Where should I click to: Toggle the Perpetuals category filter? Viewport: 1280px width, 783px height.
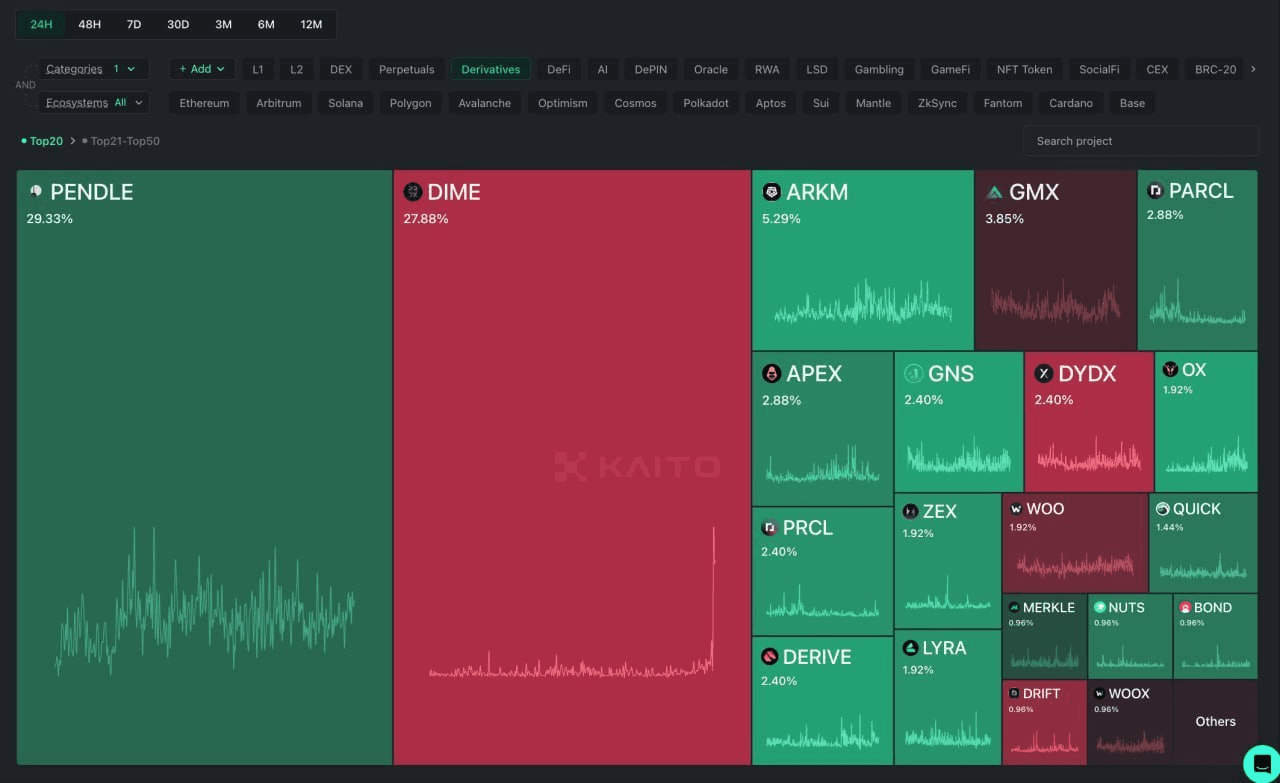pyautogui.click(x=407, y=69)
